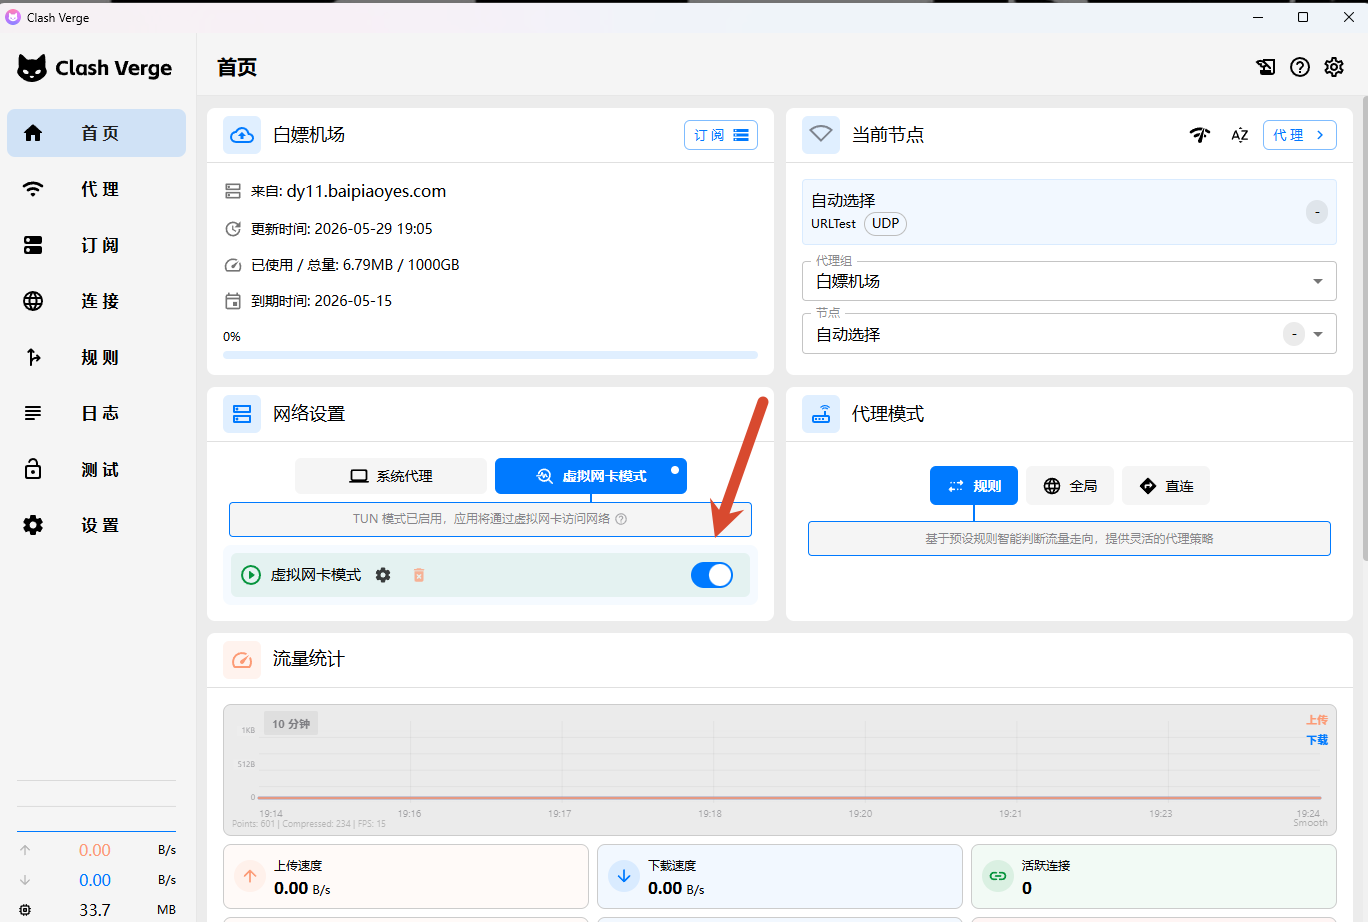Click the 订阅 button in the profile card
The image size is (1368, 922).
pyautogui.click(x=721, y=135)
